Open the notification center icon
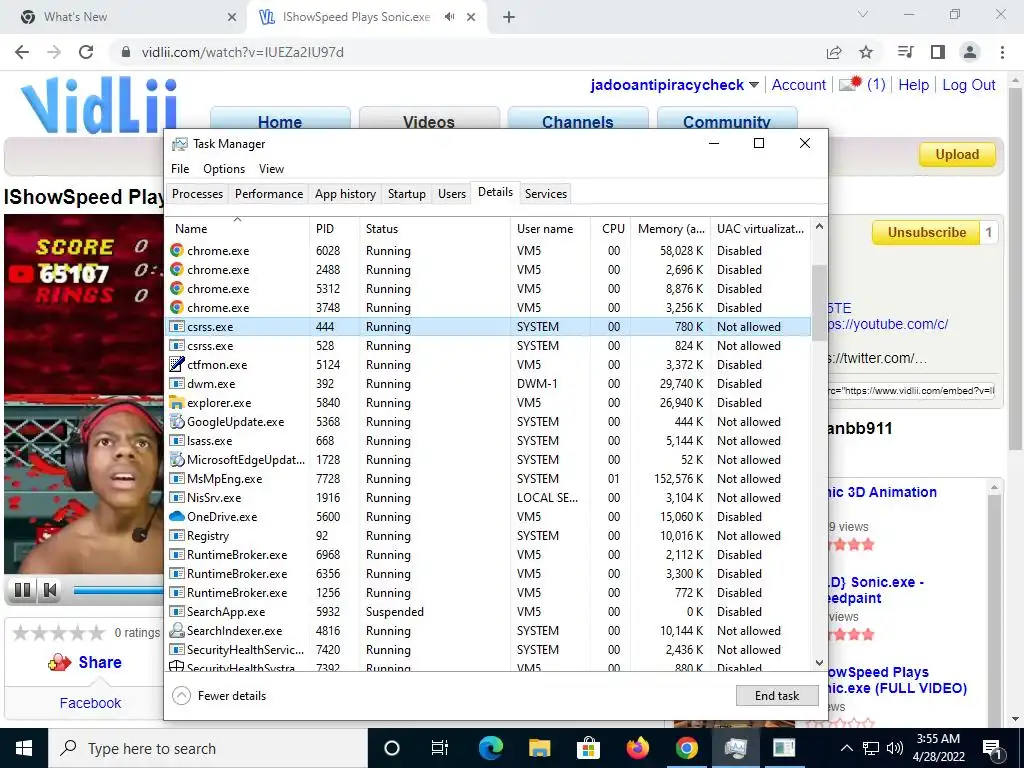This screenshot has height=768, width=1024. click(x=991, y=748)
